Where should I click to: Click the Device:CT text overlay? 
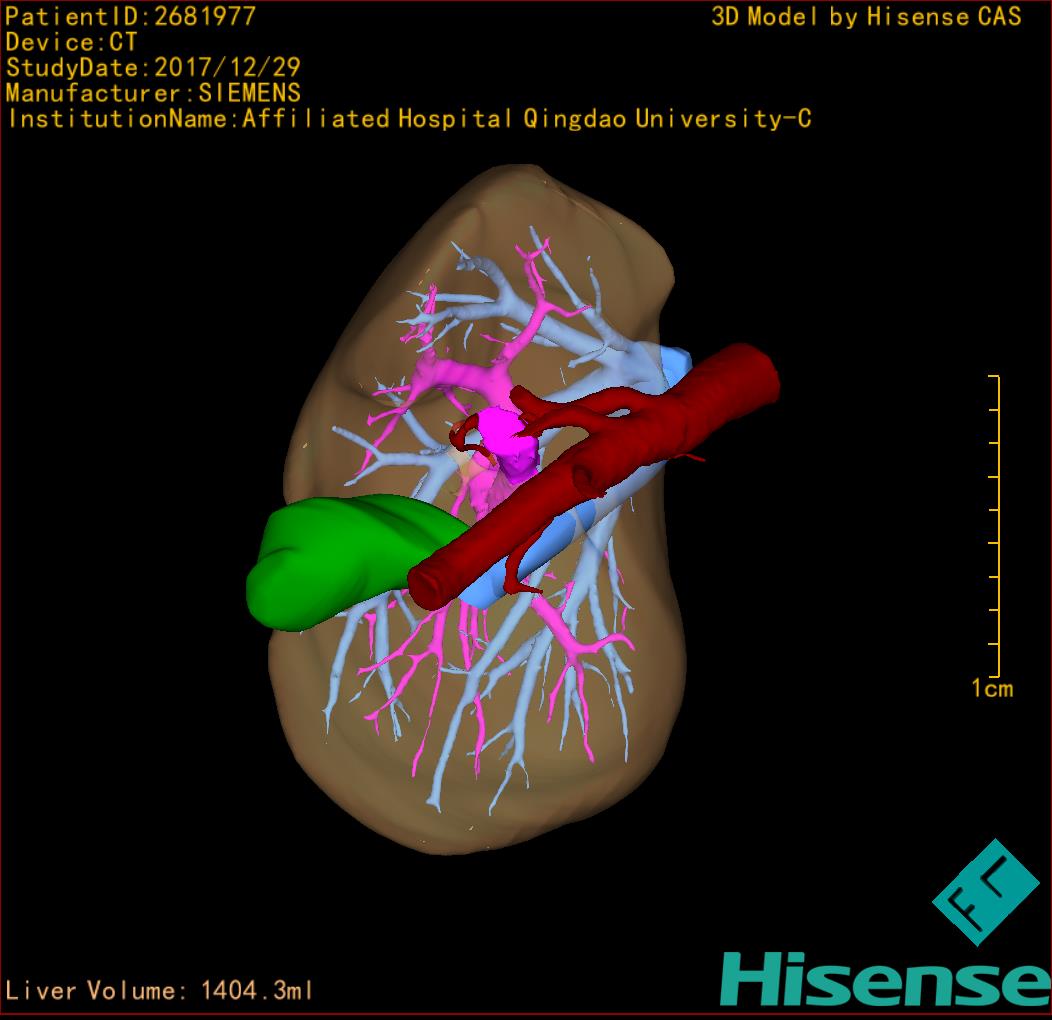coord(71,42)
